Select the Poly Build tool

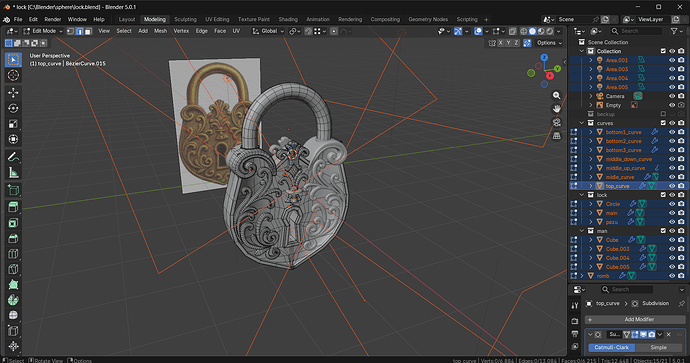coord(13,285)
